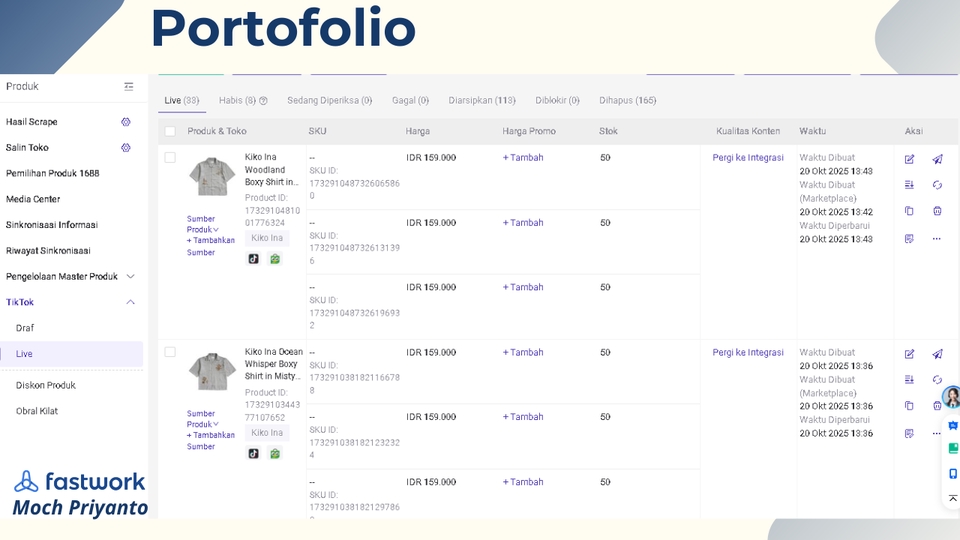Expand Sumber Produk for Ocean Whisper shirt
Image resolution: width=960 pixels, height=540 pixels.
pyautogui.click(x=202, y=419)
